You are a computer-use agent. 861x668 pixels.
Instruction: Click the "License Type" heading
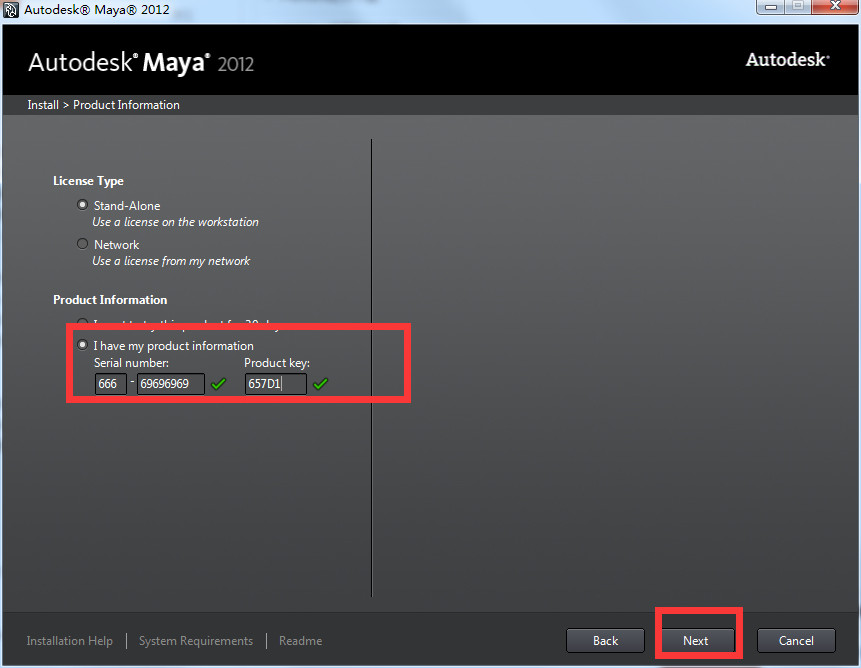click(x=88, y=181)
